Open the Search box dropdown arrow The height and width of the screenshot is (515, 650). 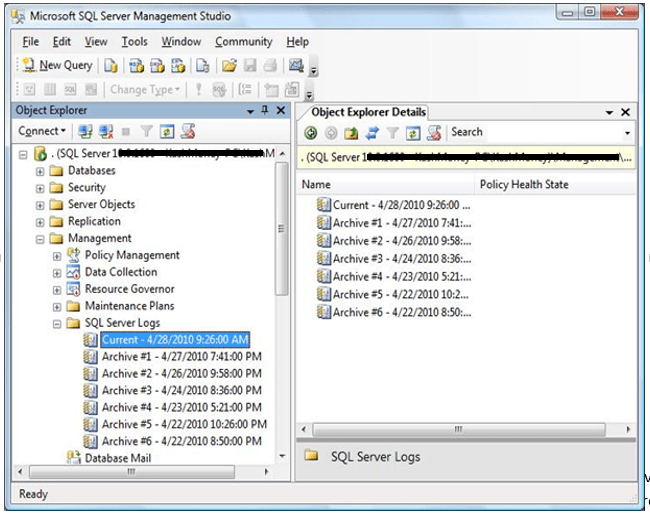click(628, 133)
